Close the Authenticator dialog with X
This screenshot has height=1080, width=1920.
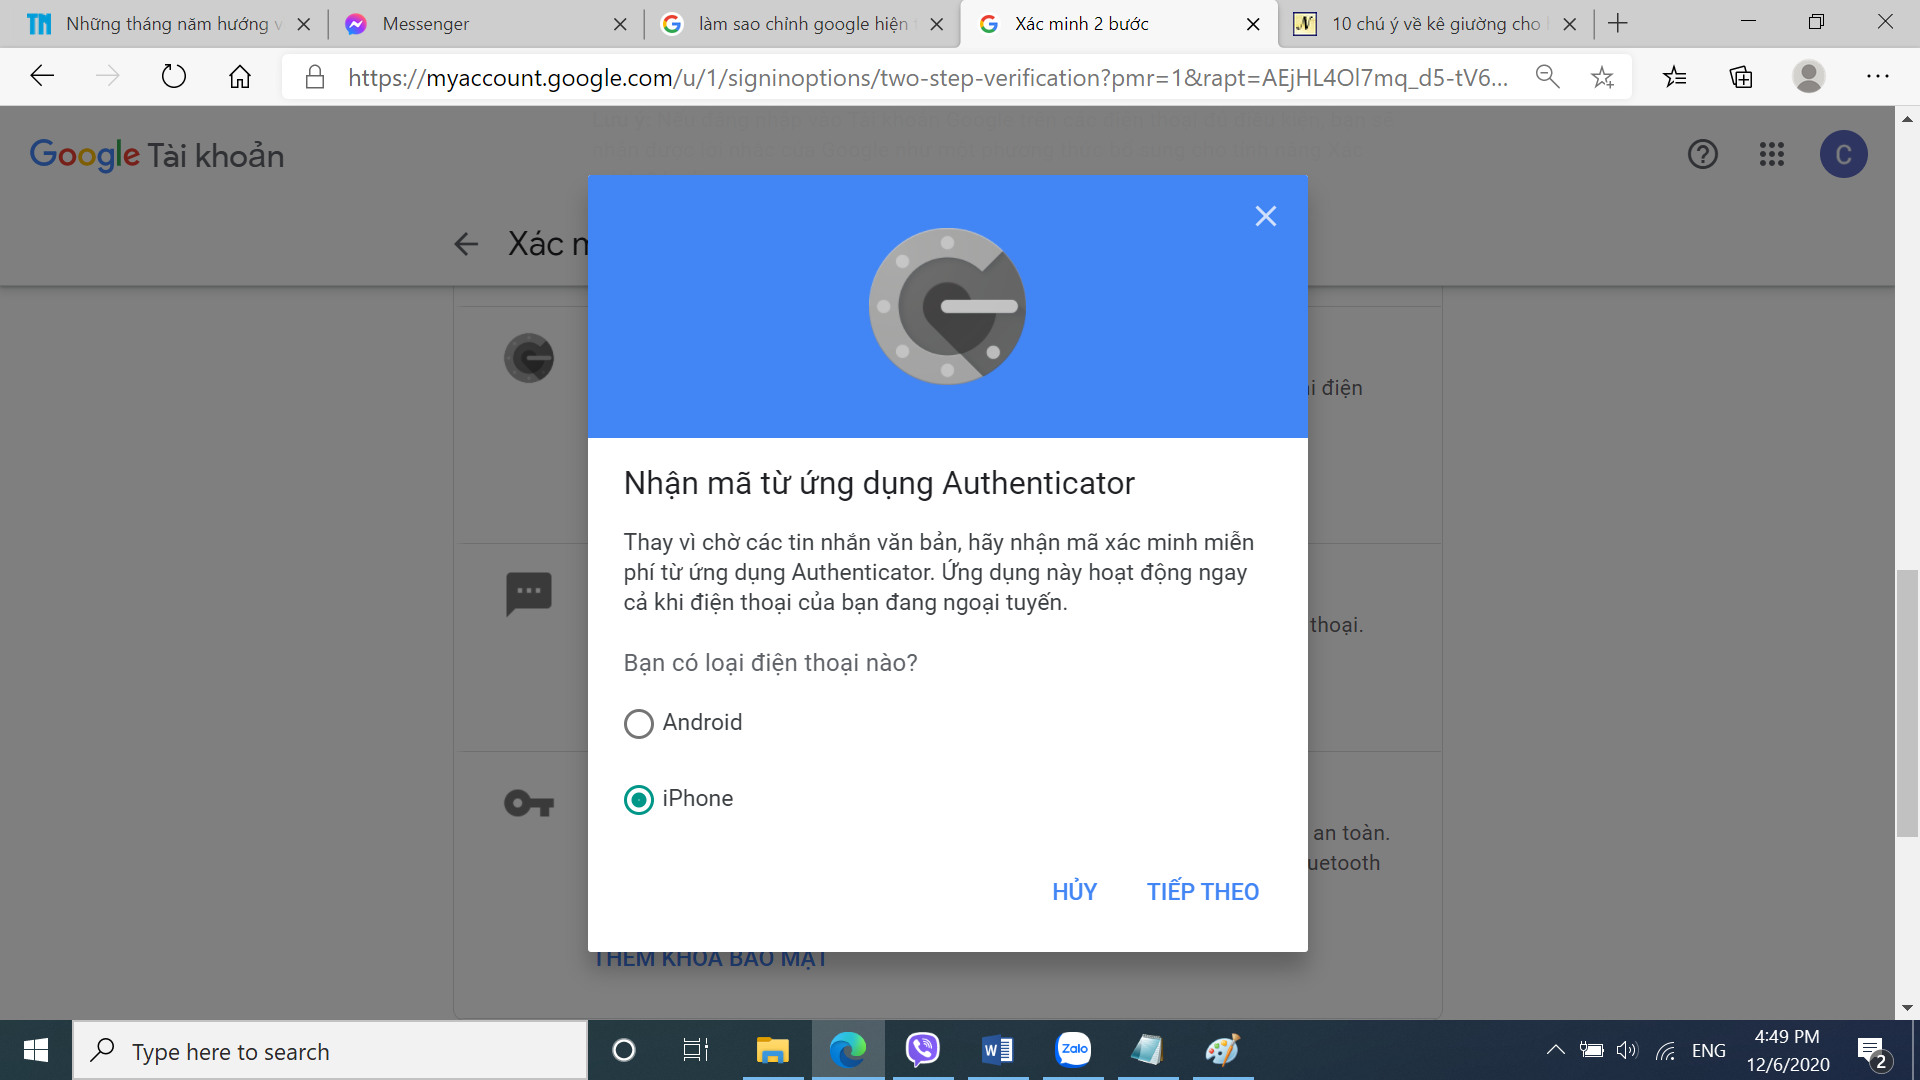1265,216
